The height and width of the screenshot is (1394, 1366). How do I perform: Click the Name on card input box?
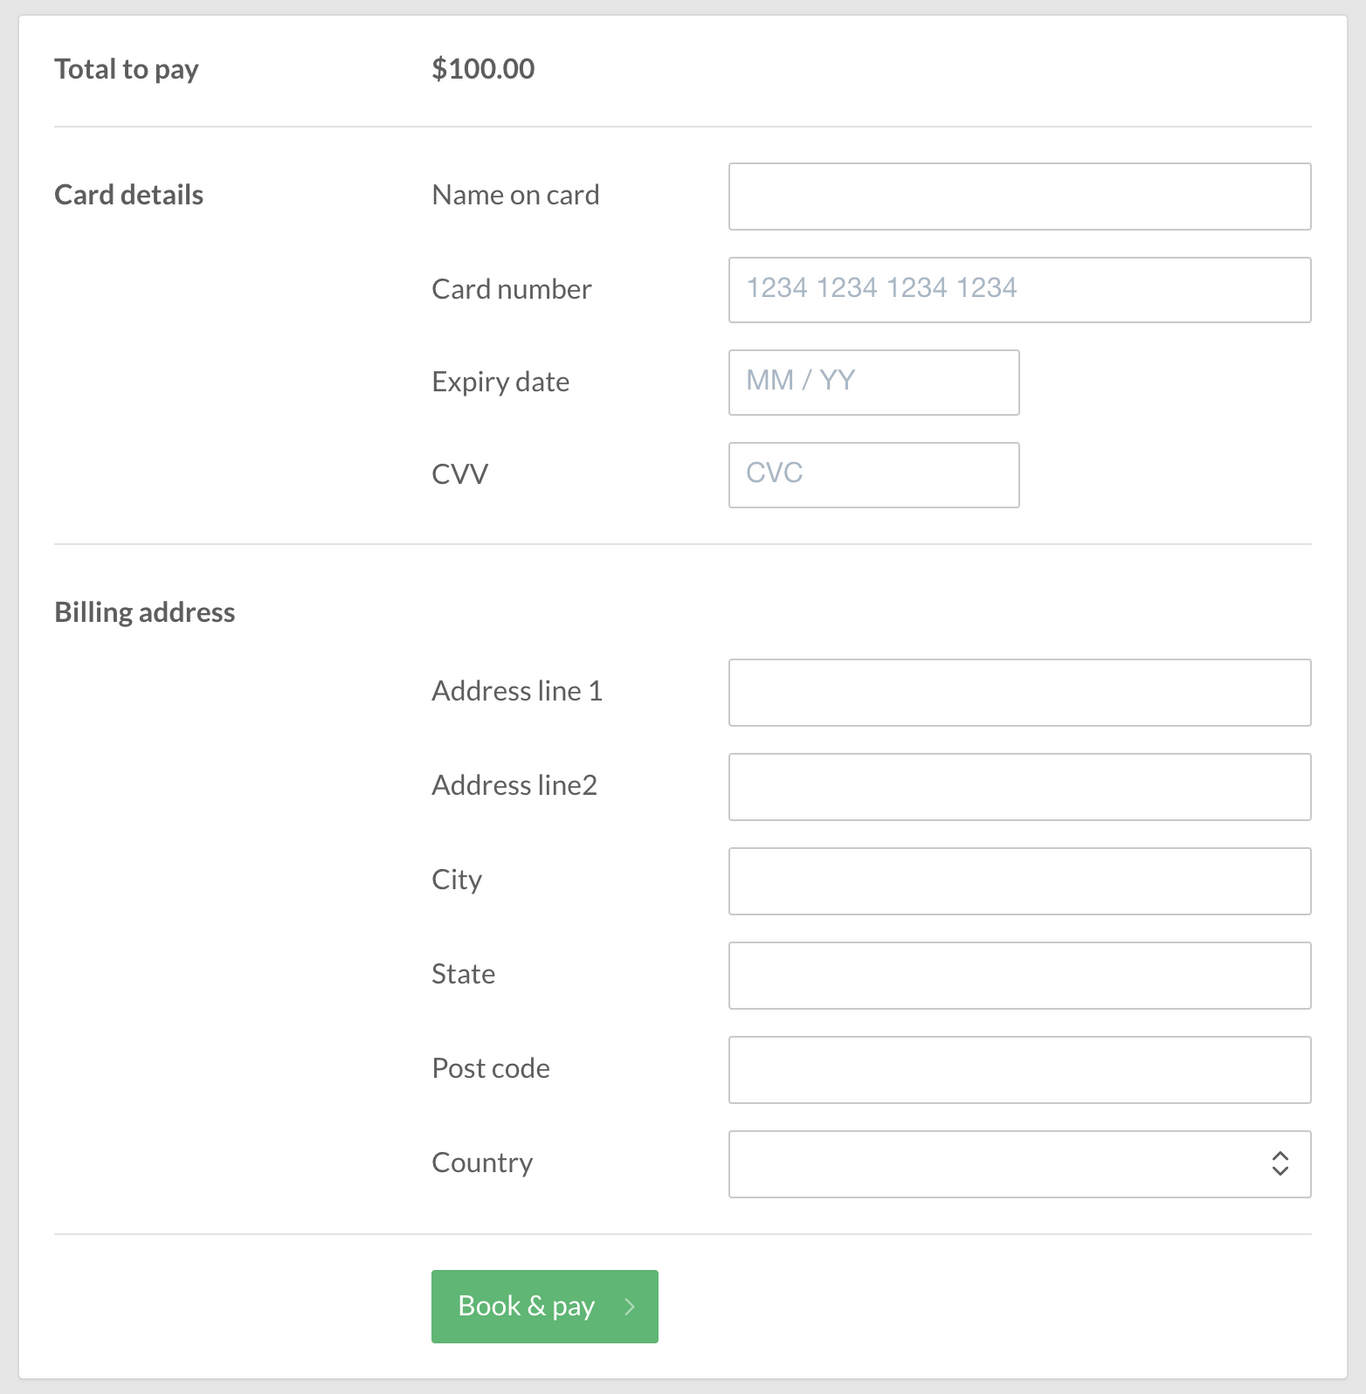coord(1020,196)
